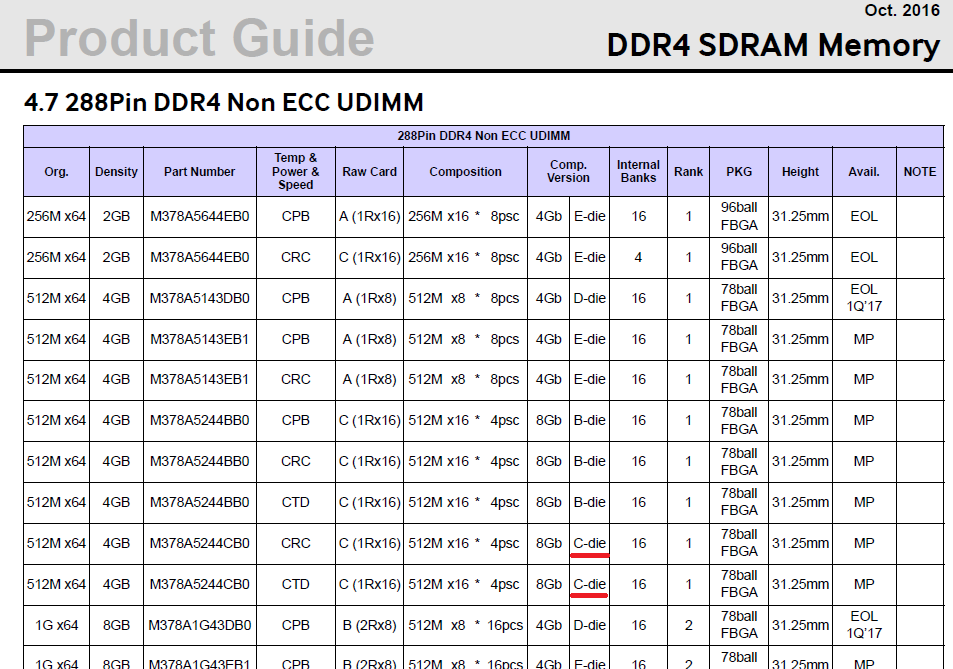Select part number M378A1G43DB0
Viewport: 953px width, 669px height.
(199, 625)
